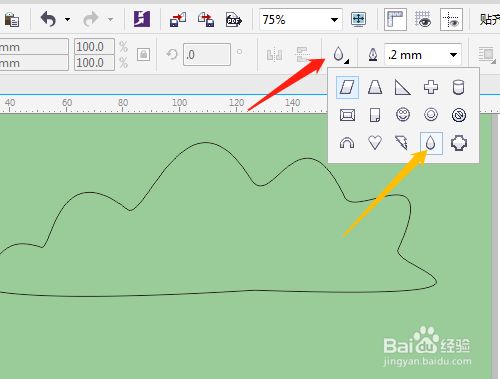Click the lower mm size field
500x379 pixels.
[x=34, y=63]
